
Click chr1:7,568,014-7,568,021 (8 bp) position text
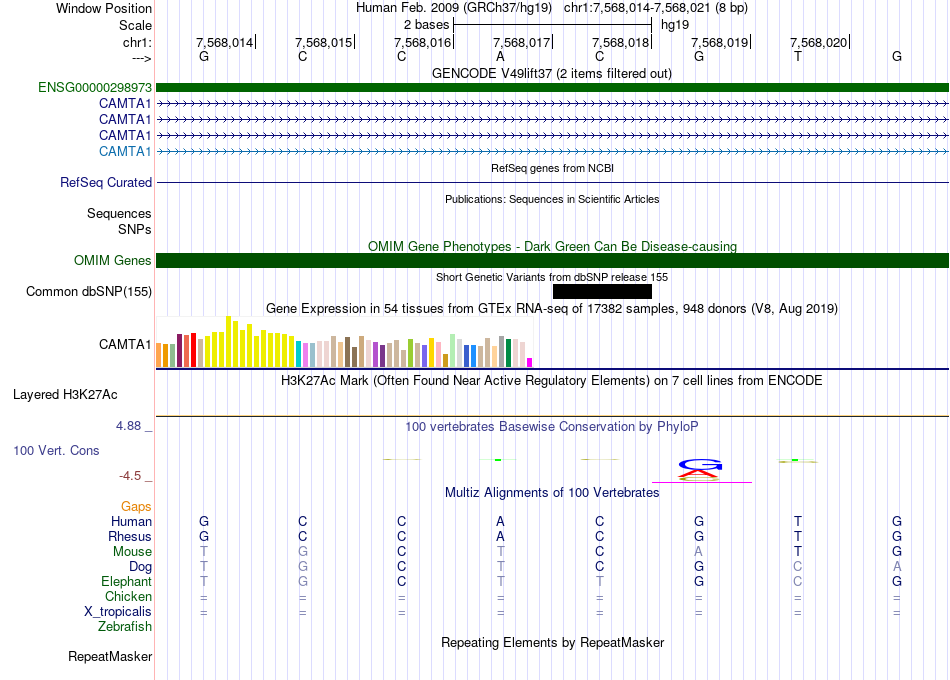click(x=656, y=8)
